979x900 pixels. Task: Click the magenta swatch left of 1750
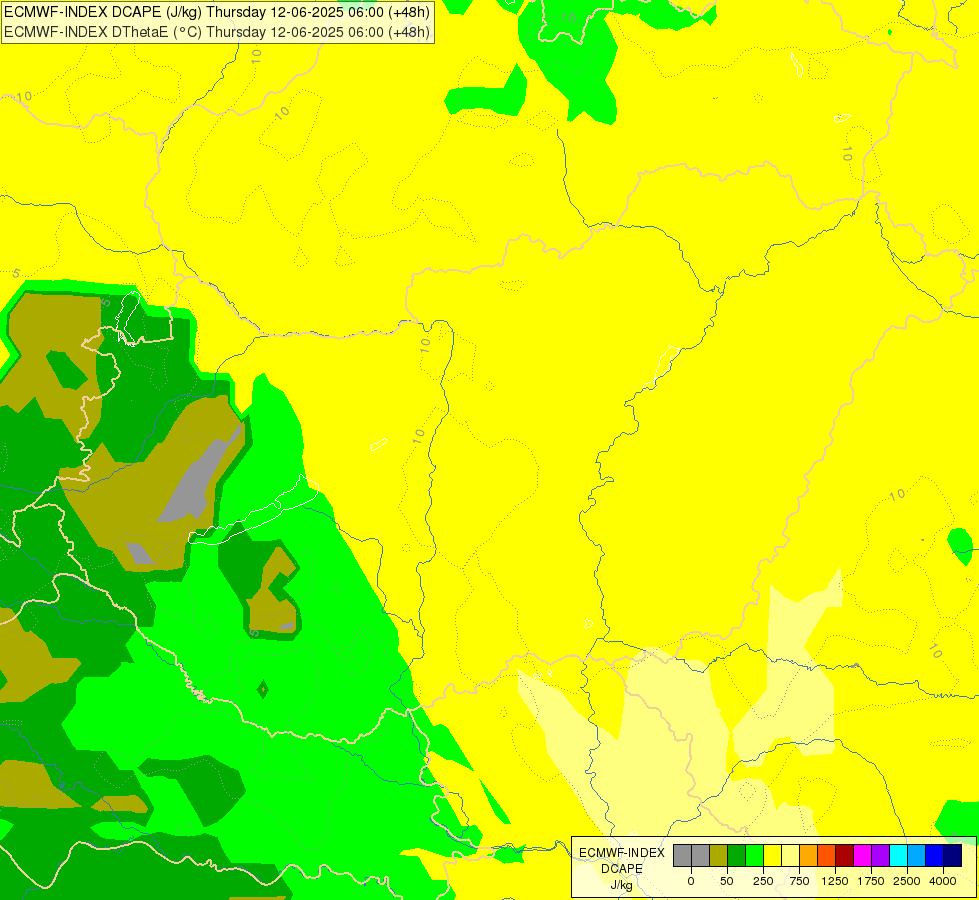(862, 855)
